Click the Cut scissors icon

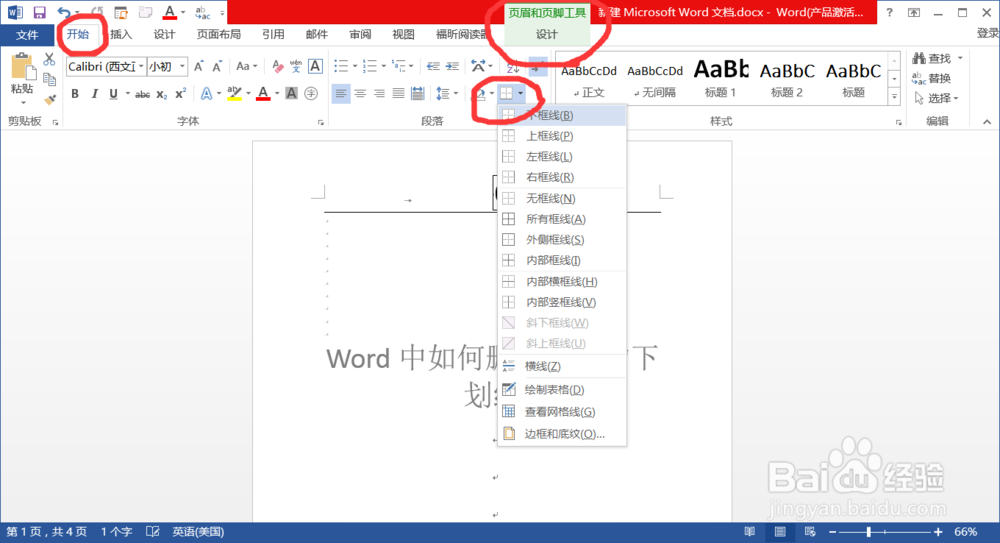(49, 59)
